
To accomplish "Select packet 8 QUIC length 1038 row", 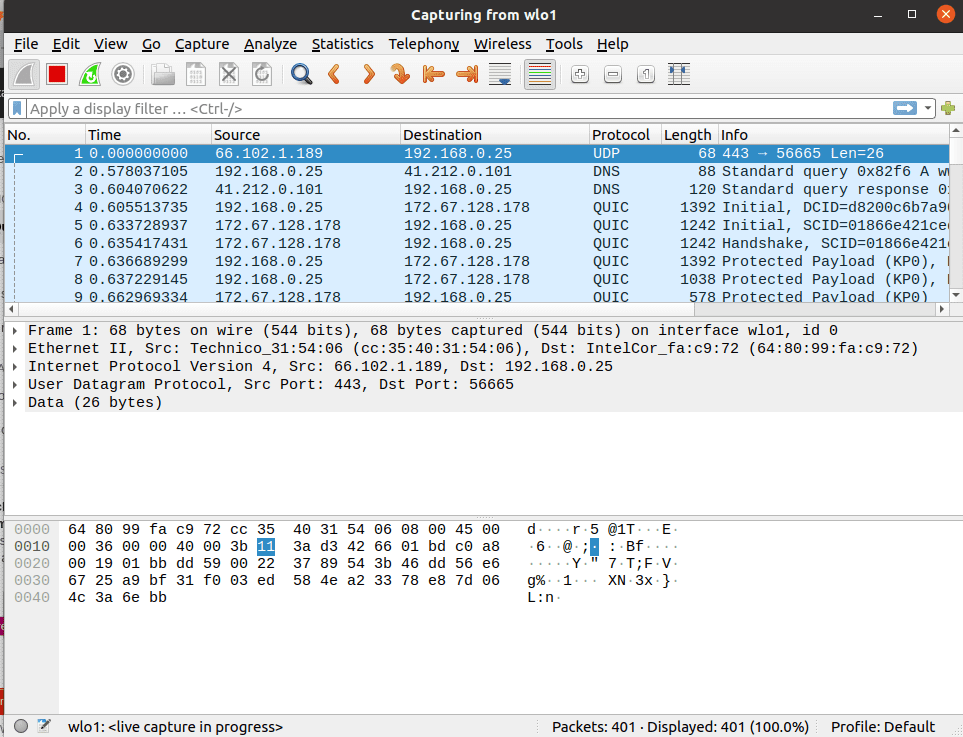I will (477, 279).
